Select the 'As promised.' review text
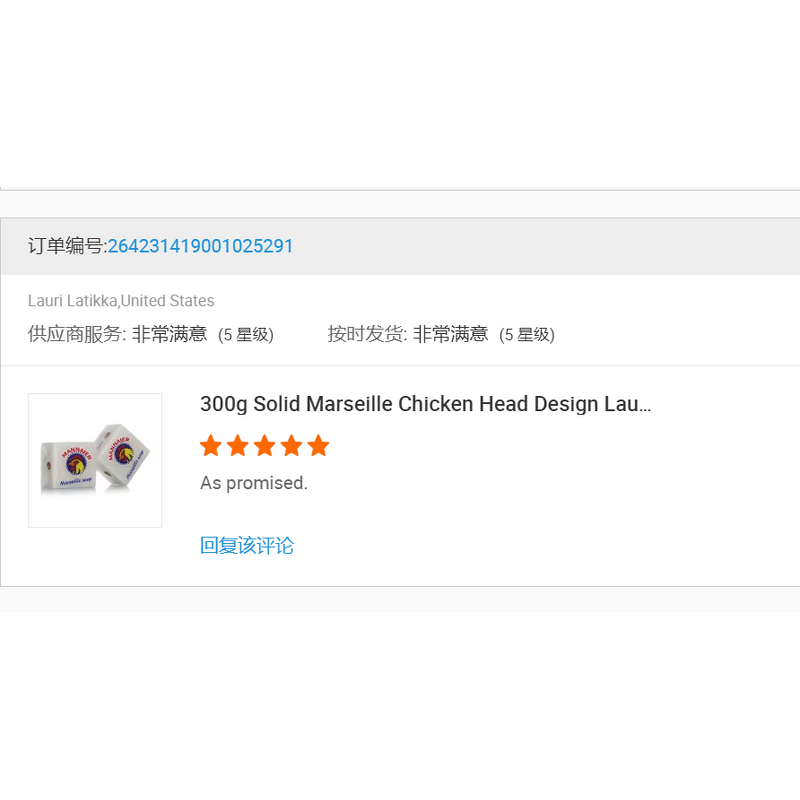Screen dimensions: 800x800 pos(254,483)
